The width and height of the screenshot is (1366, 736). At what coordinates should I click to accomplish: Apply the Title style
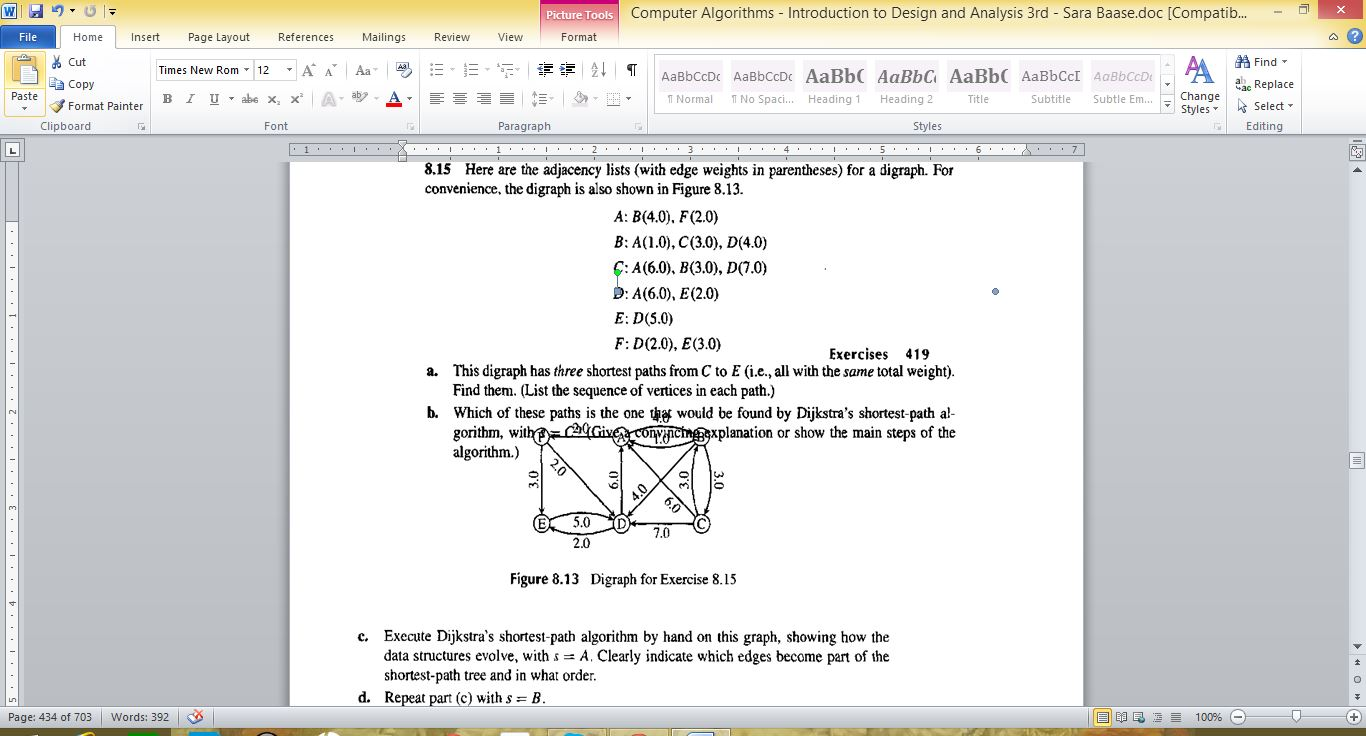click(x=978, y=85)
